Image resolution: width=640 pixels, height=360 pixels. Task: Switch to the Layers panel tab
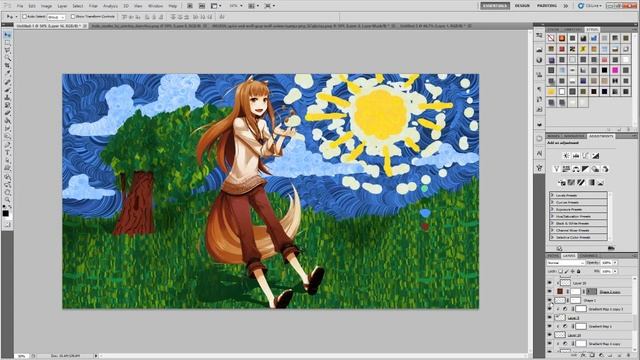(569, 256)
